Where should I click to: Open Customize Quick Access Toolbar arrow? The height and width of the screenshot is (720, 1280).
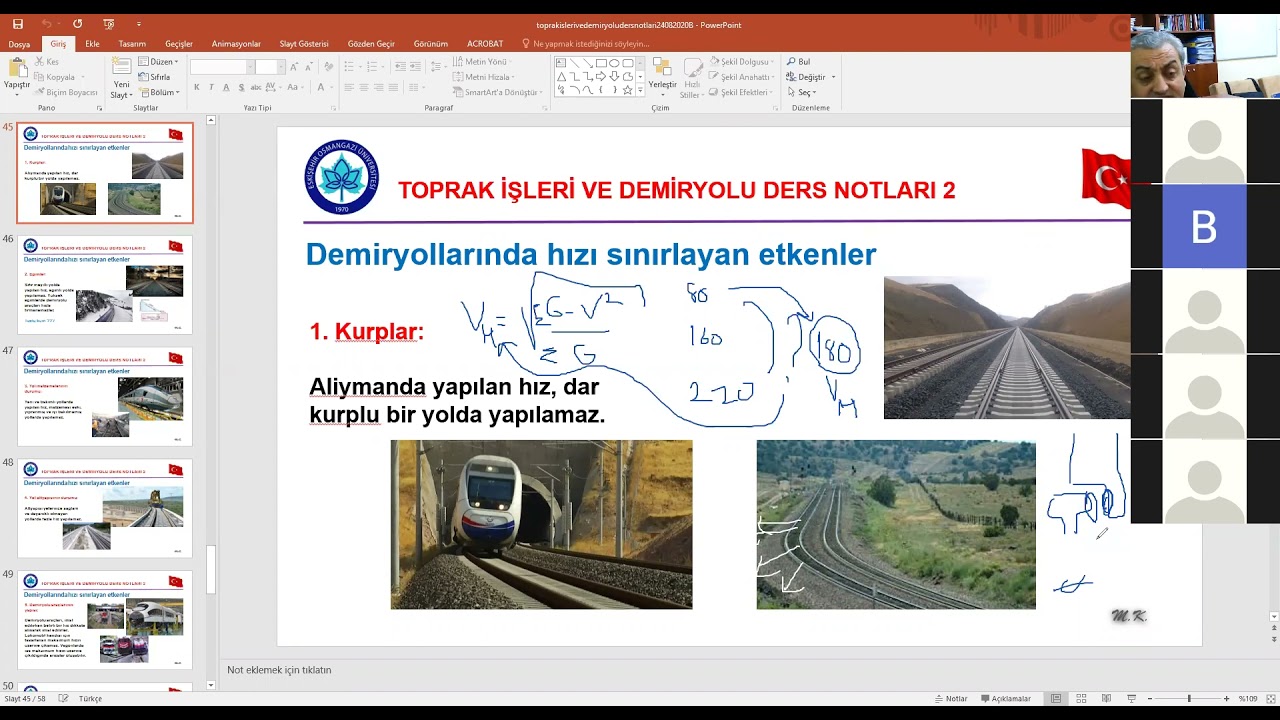coord(138,24)
